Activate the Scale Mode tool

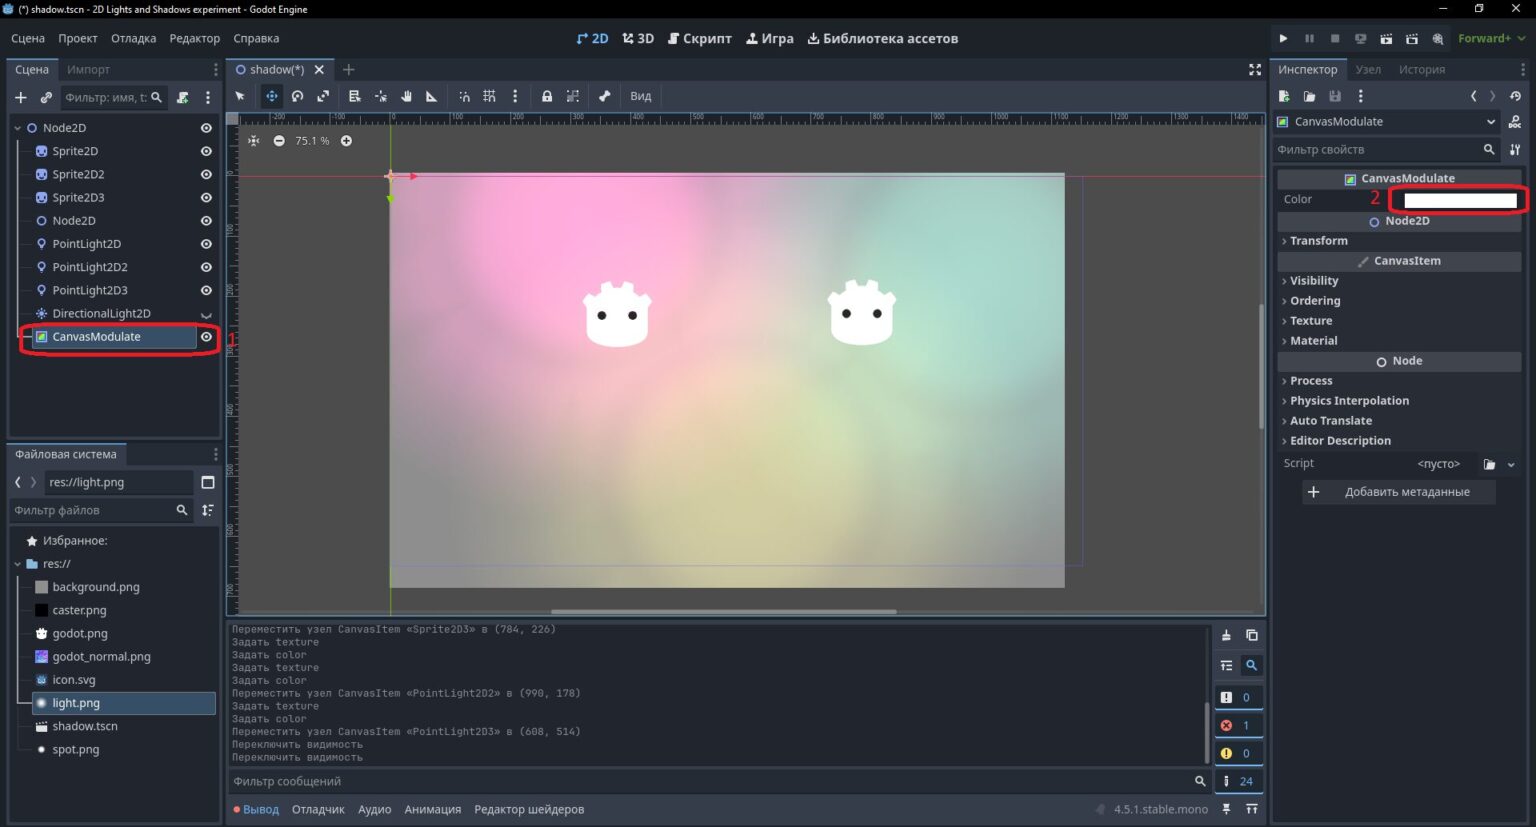(323, 96)
